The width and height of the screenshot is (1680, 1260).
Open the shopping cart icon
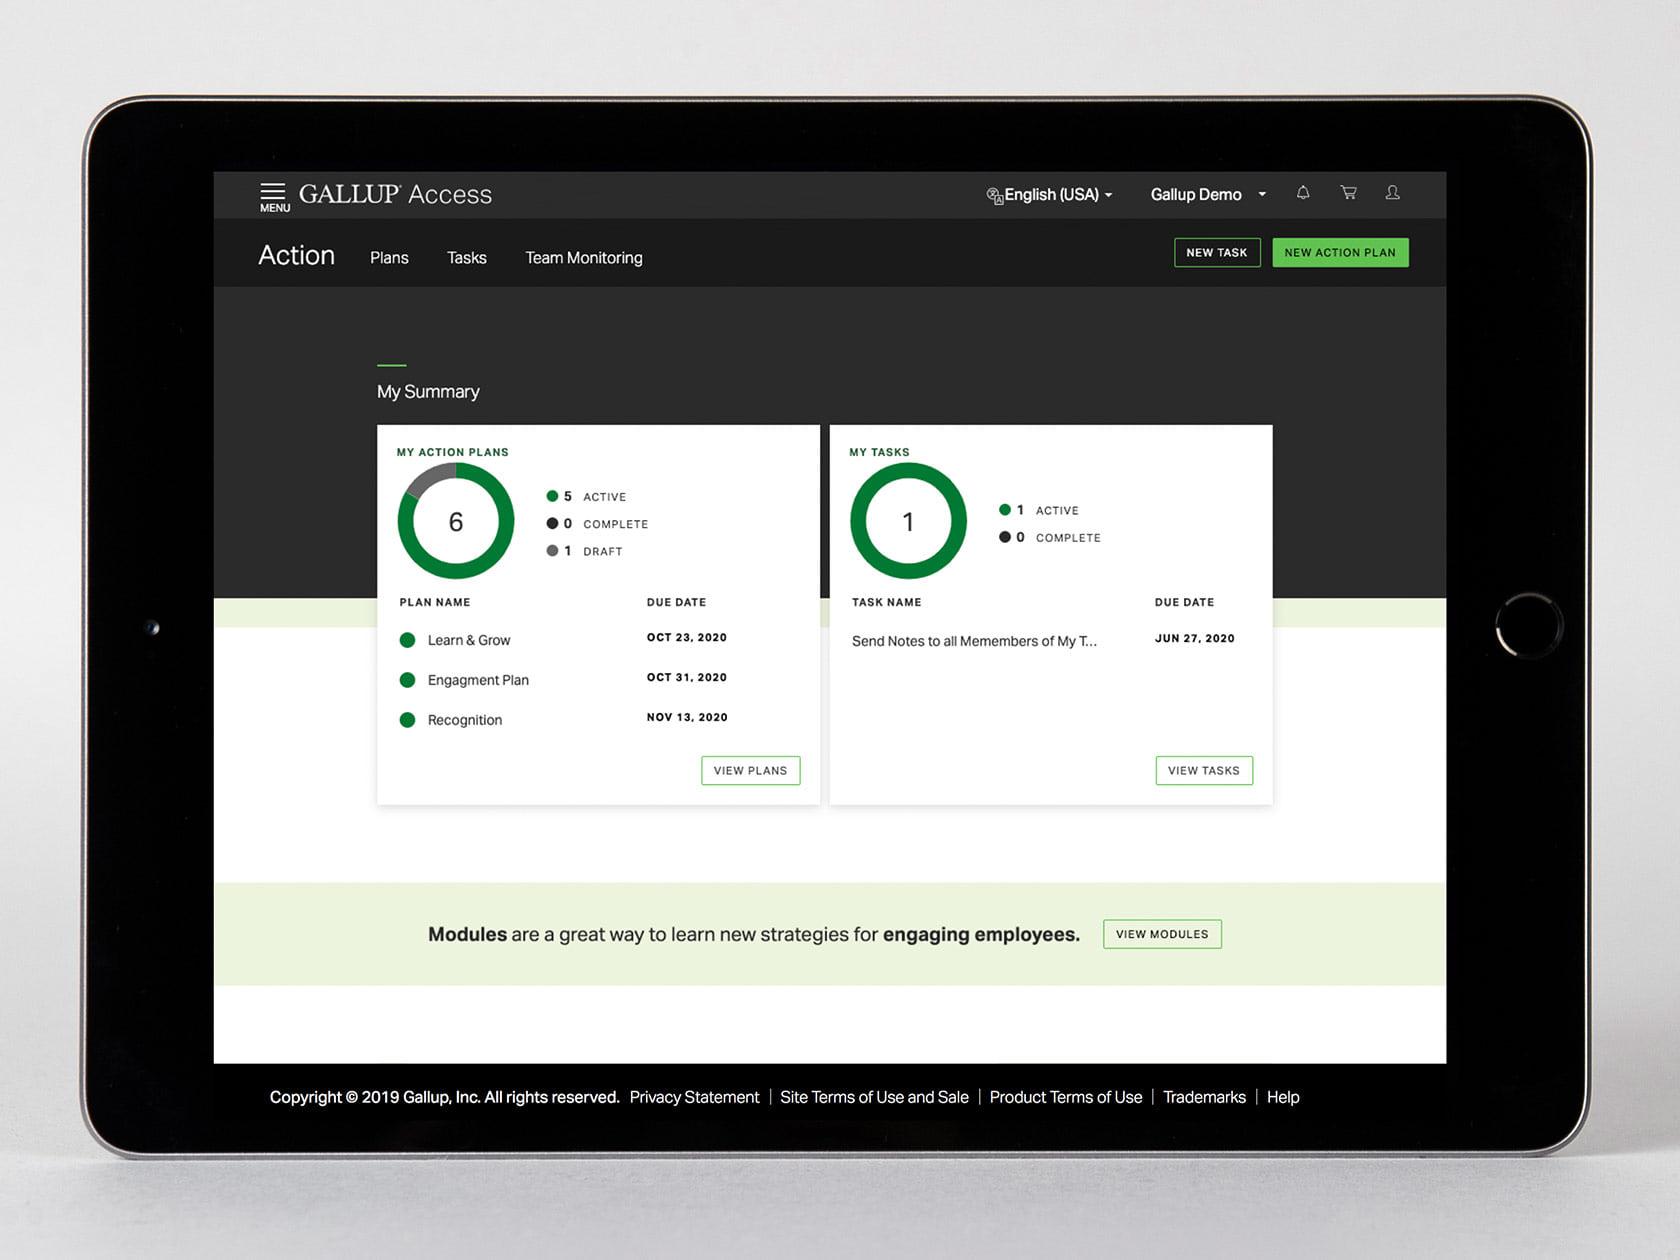(1347, 193)
